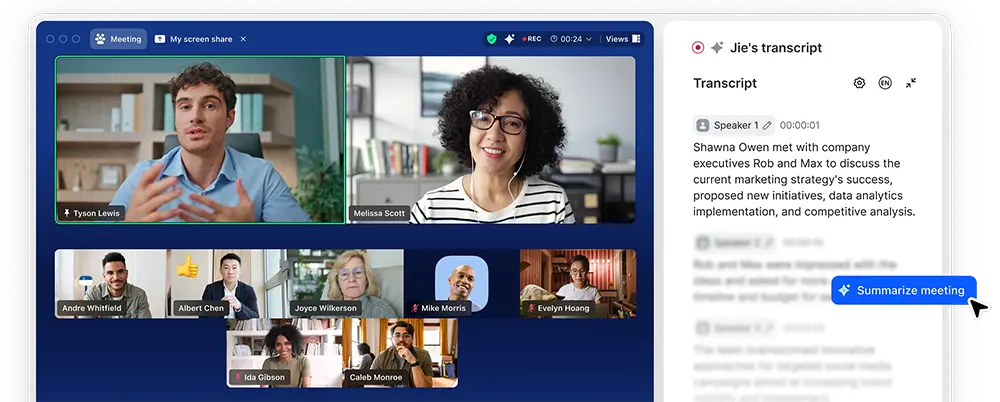Screen dimensions: 1000x402
Task: Open the Views layout menu
Action: [x=622, y=39]
